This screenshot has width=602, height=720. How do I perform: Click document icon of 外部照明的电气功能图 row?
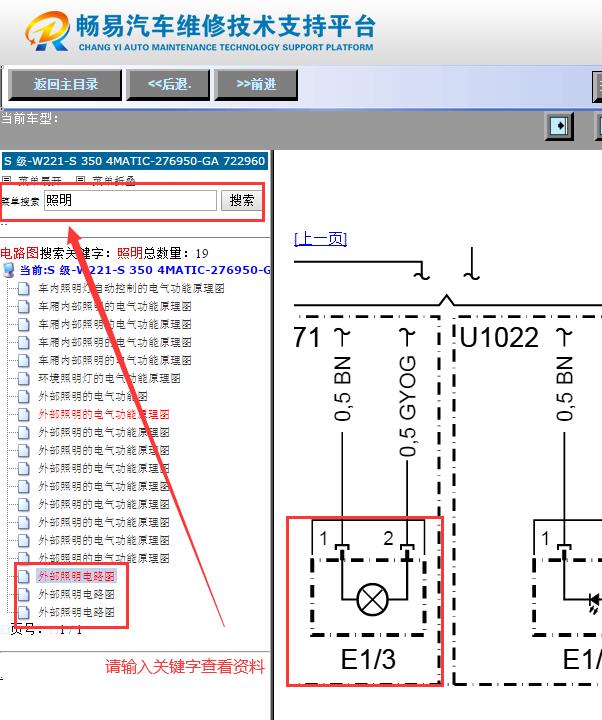pos(24,396)
